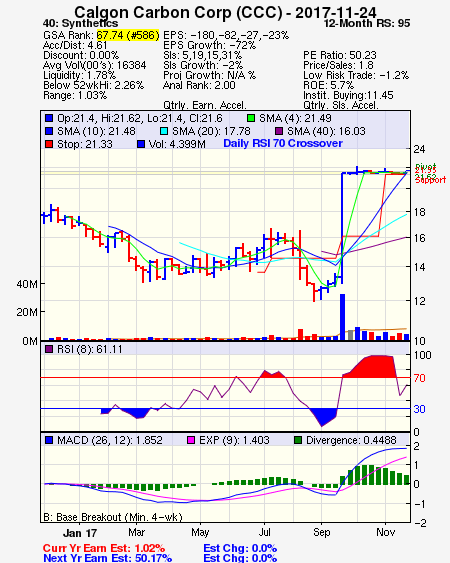
Task: Click the 'Next Yr Earn Est: 50.17%' text
Action: (x=107, y=558)
